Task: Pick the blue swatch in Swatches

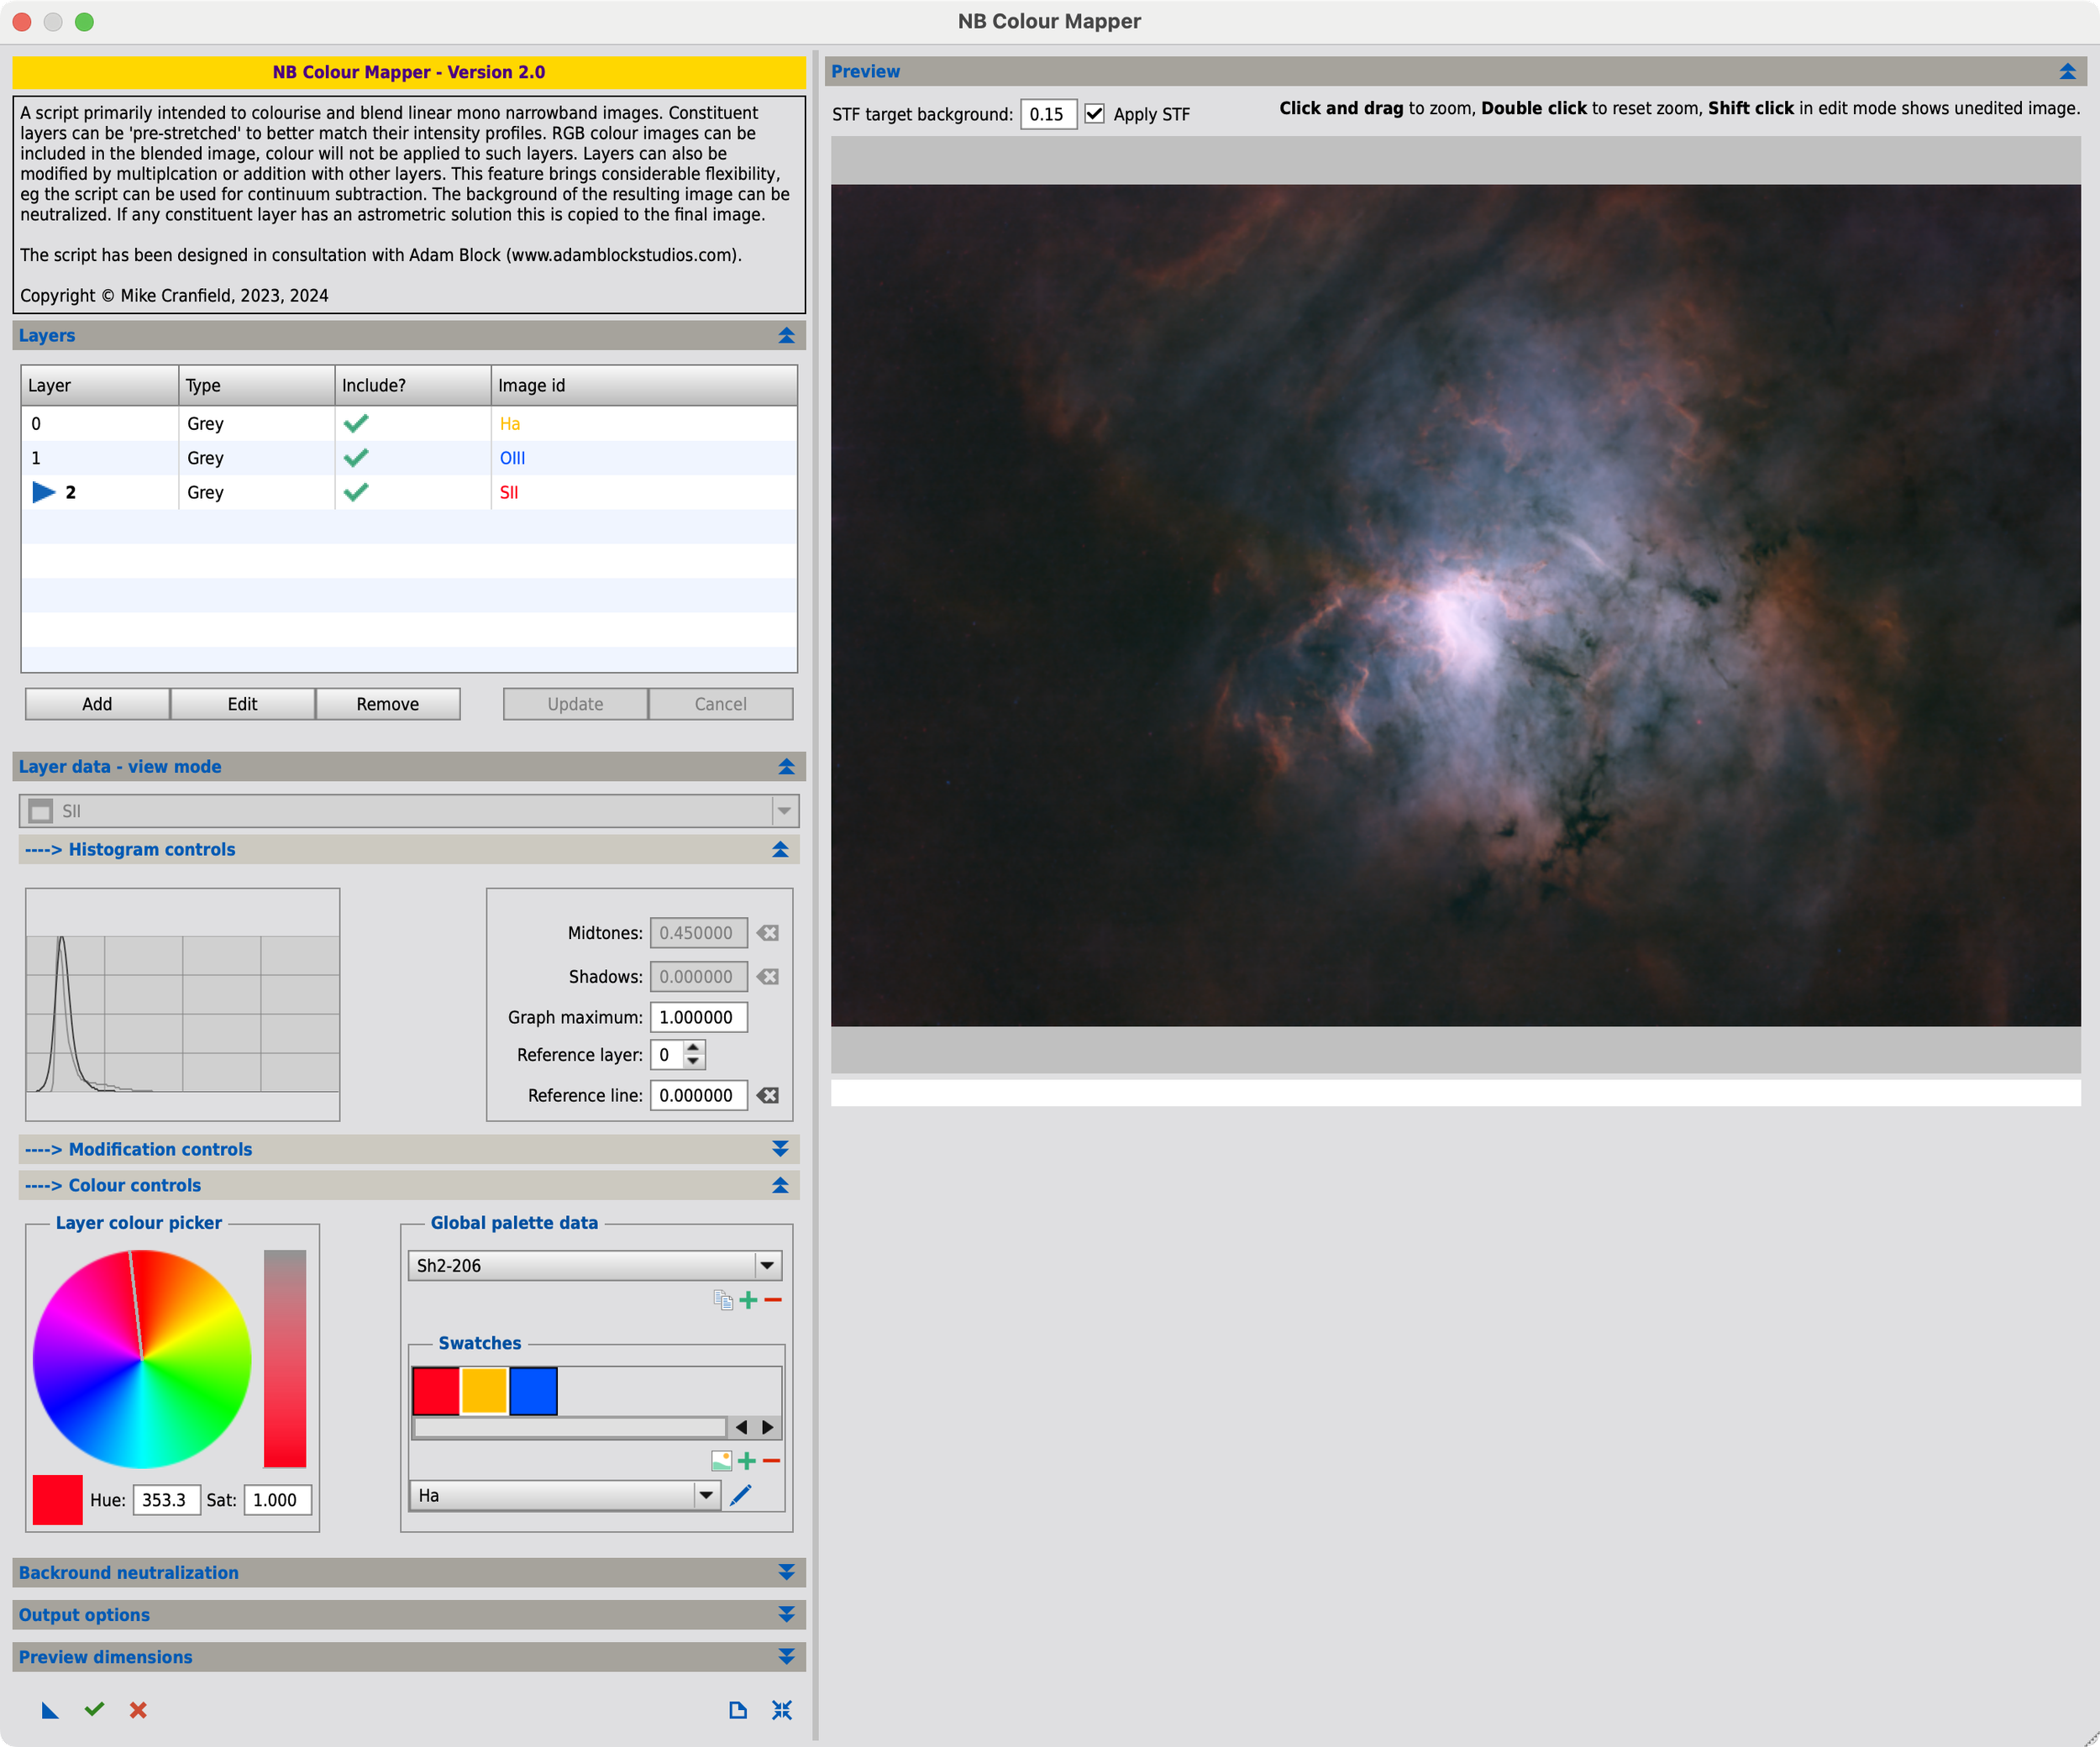Action: click(533, 1391)
